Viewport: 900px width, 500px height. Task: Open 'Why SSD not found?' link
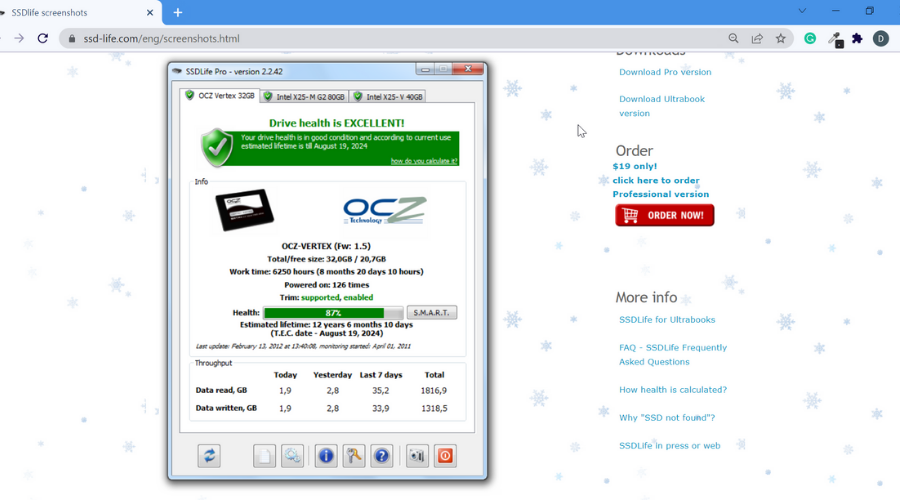click(667, 418)
